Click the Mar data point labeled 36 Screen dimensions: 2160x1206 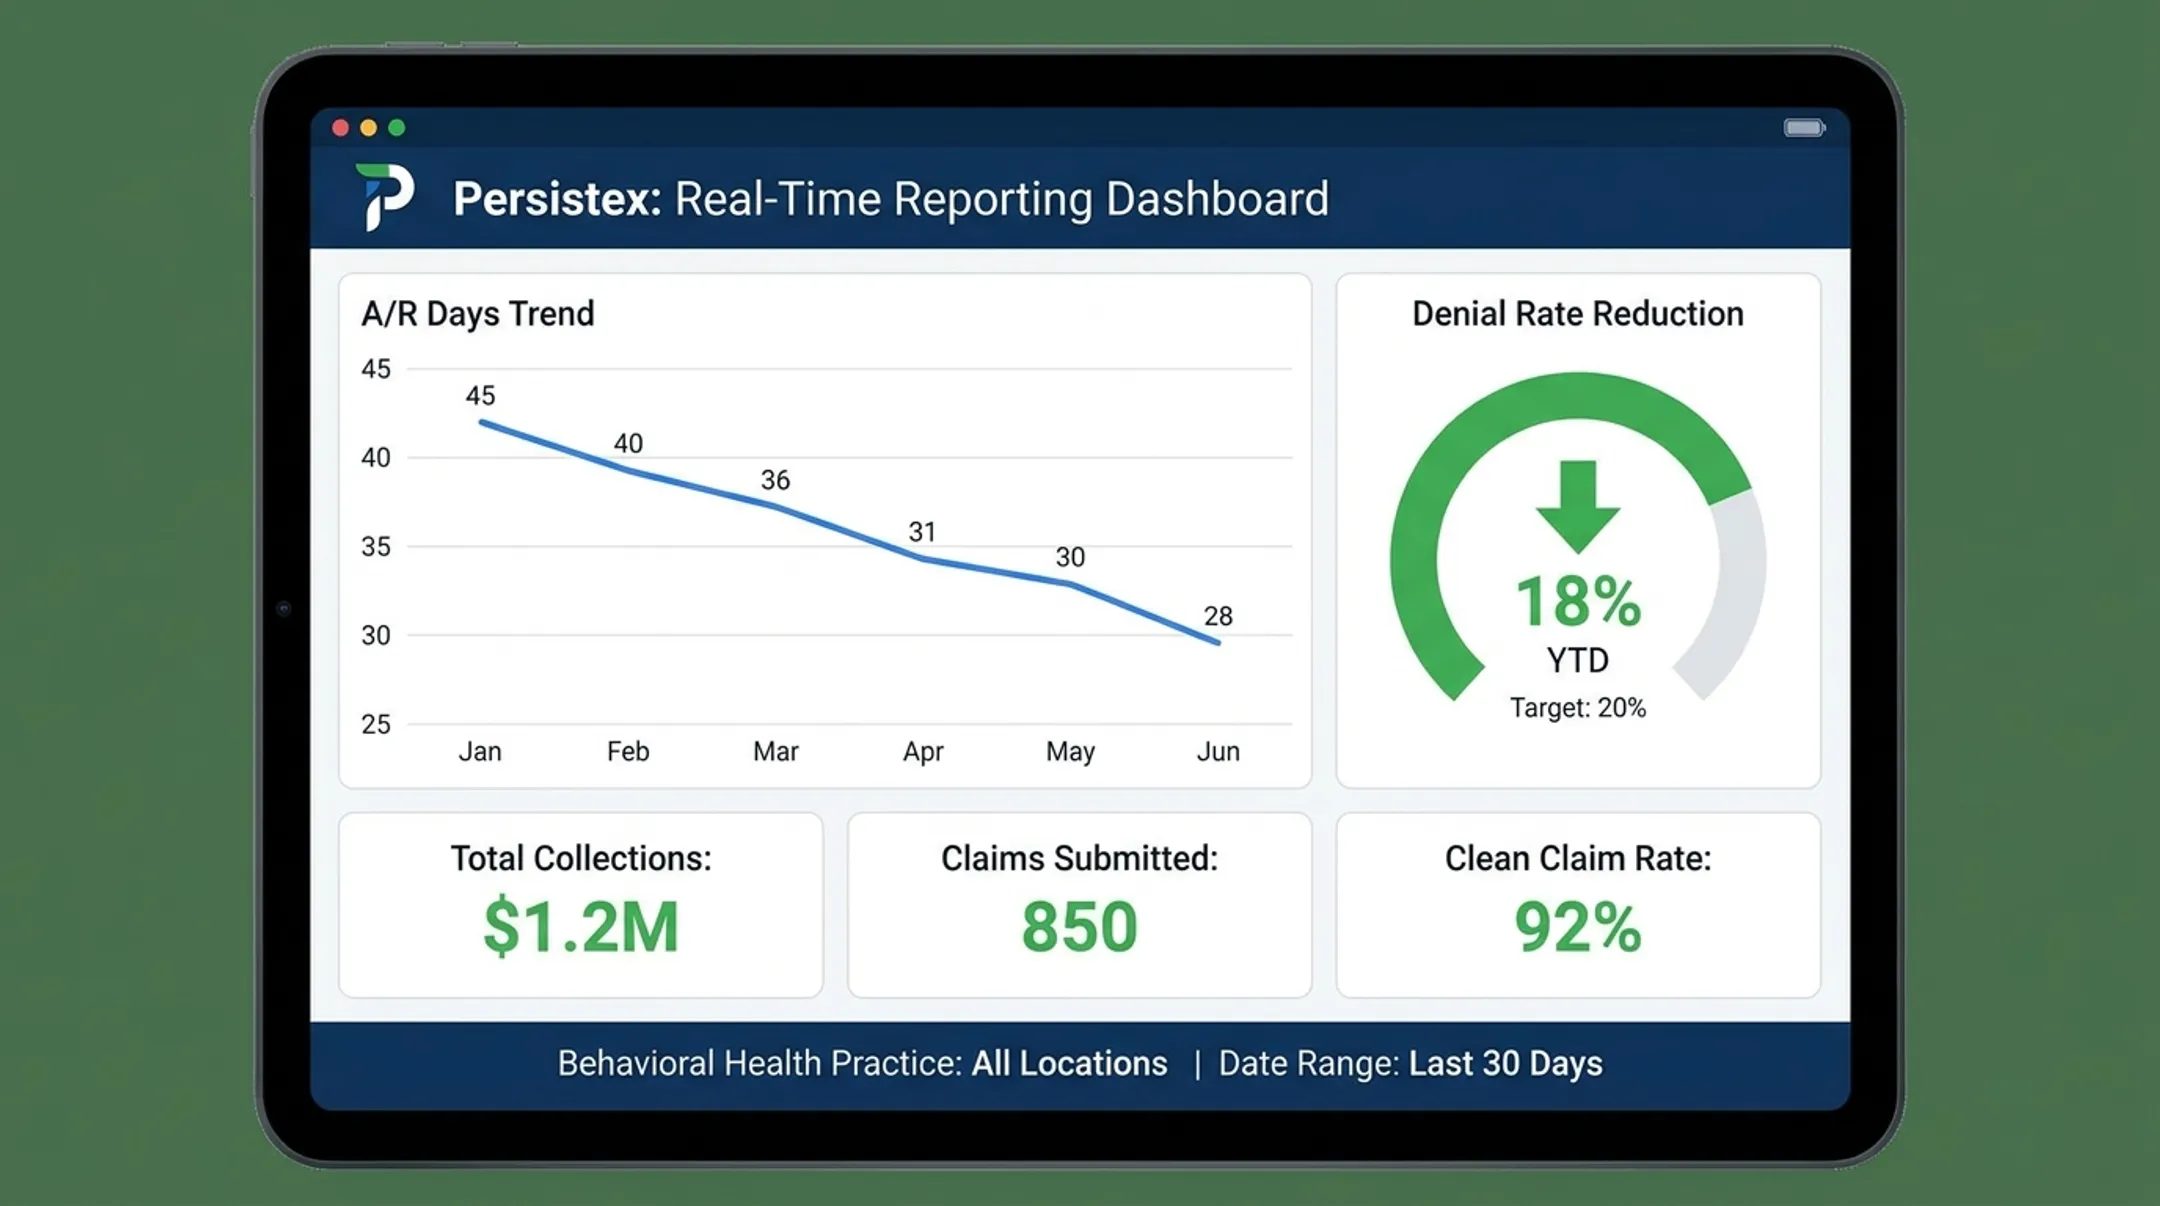coord(775,506)
